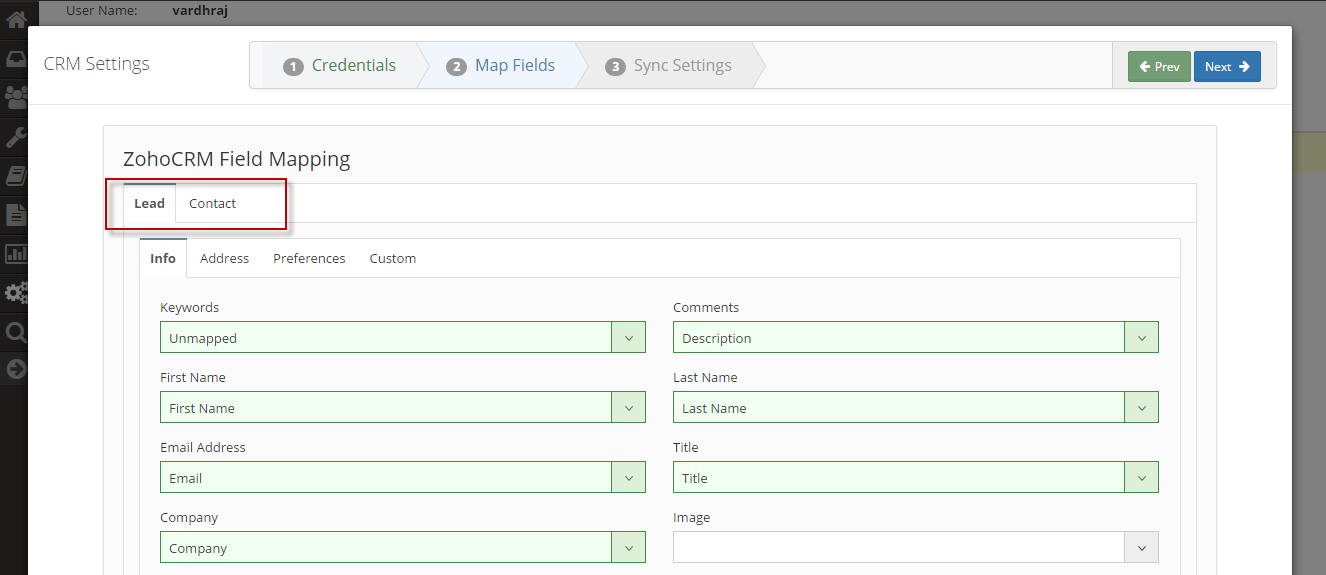1326x575 pixels.
Task: Open the Inbox tray icon in sidebar
Action: pos(16,58)
